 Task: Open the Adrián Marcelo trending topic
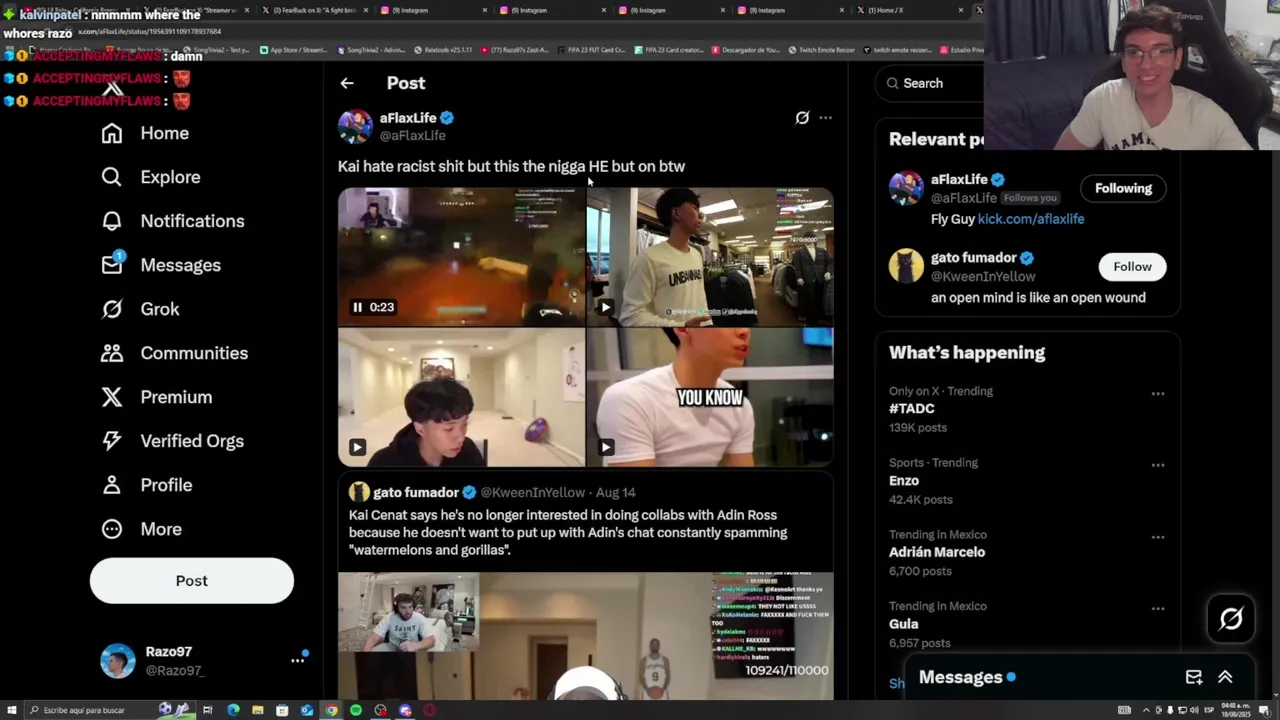[x=937, y=552]
